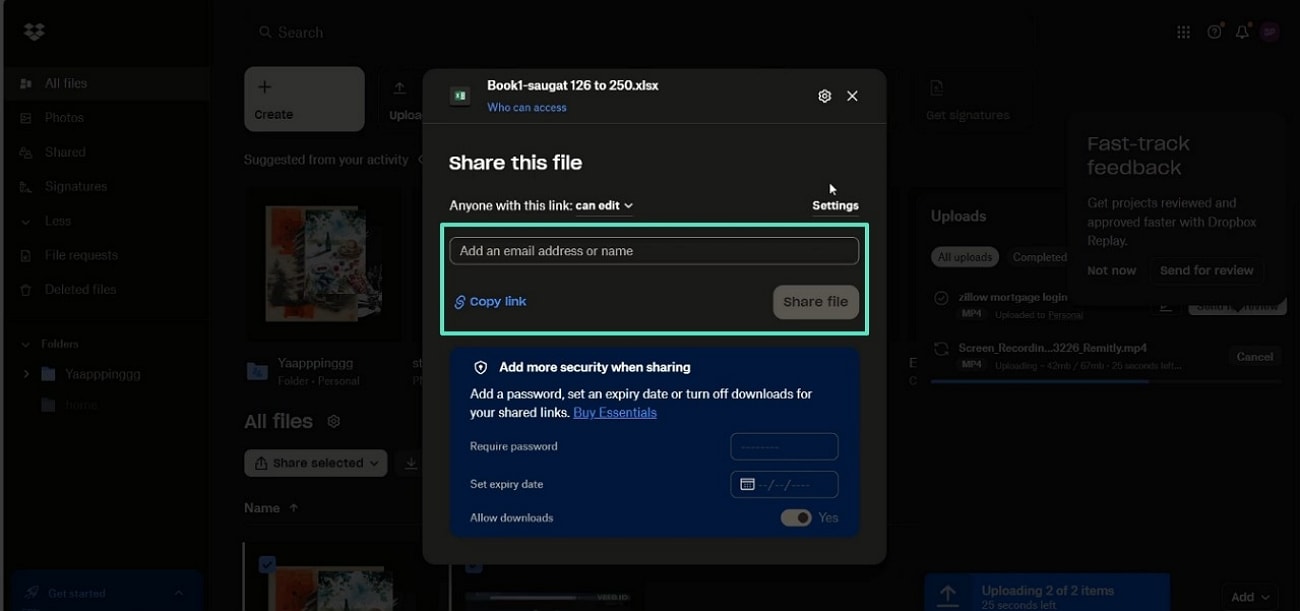
Task: Open the Share selected dropdown
Action: [x=316, y=463]
